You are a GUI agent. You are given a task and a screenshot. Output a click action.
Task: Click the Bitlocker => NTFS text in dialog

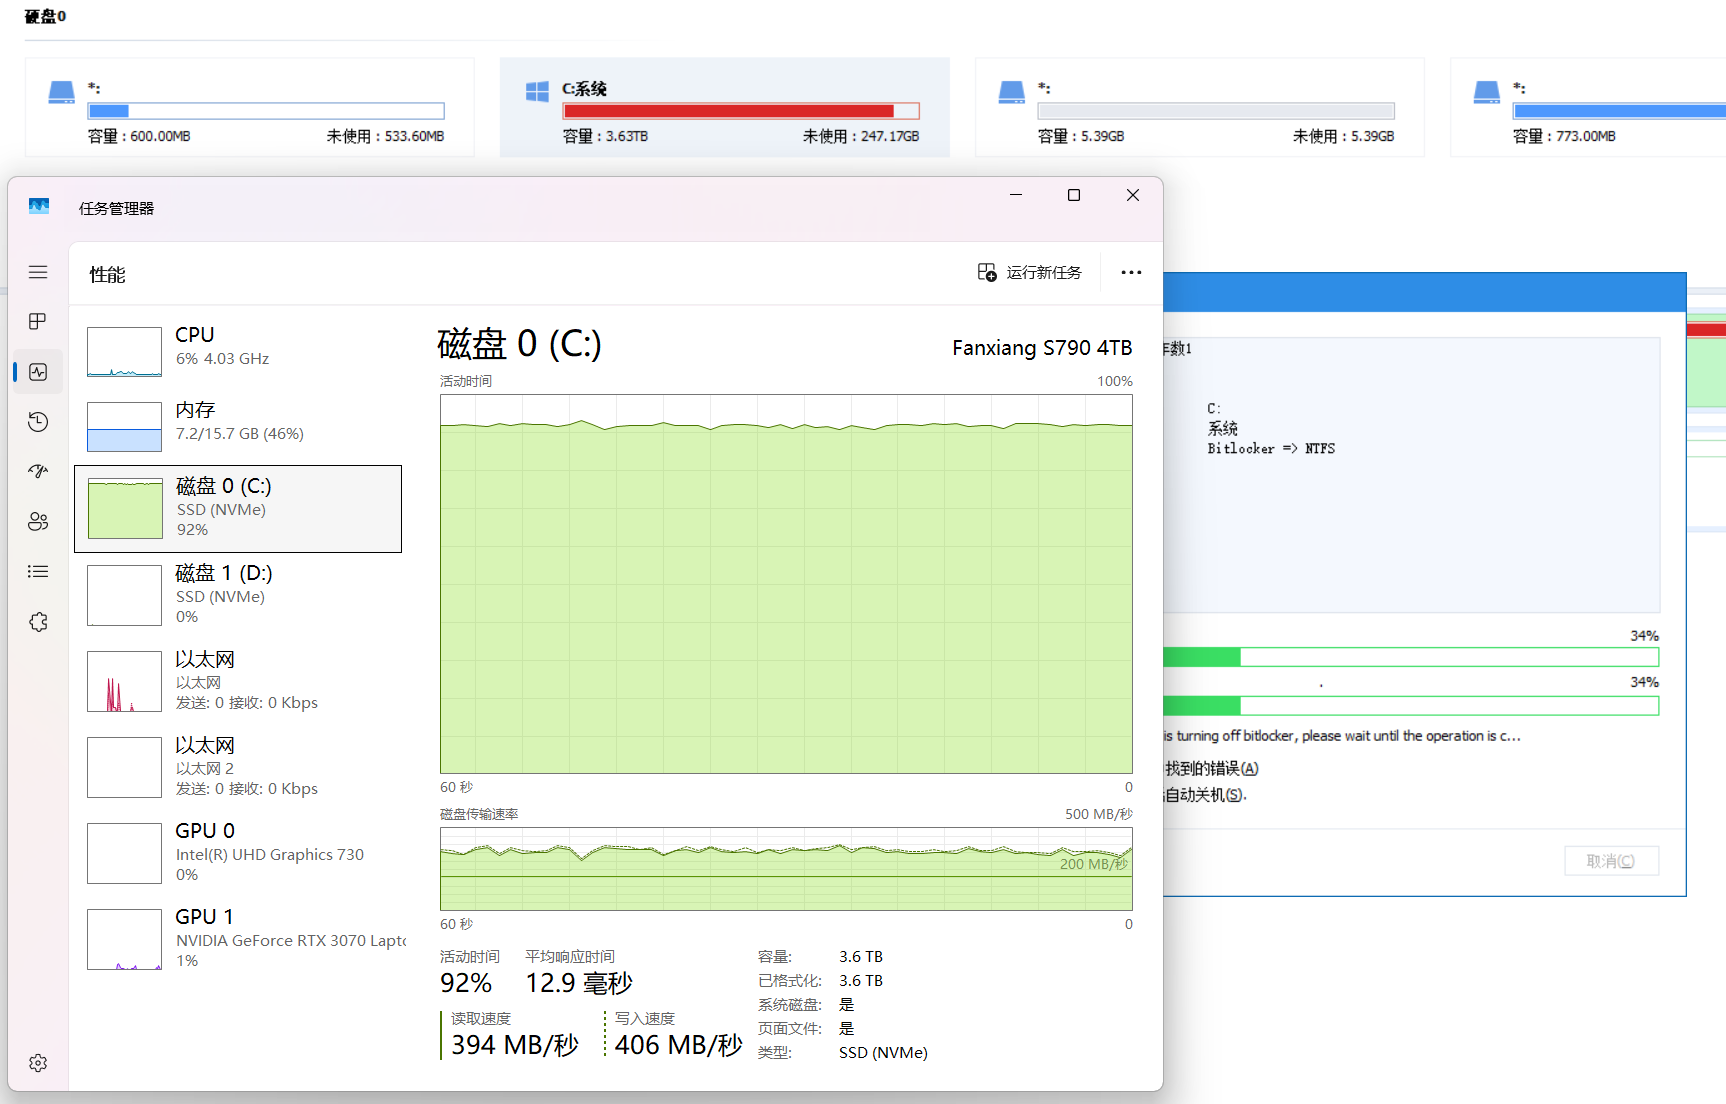[1271, 449]
